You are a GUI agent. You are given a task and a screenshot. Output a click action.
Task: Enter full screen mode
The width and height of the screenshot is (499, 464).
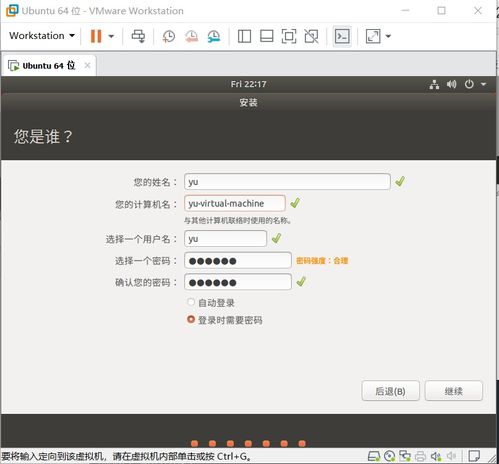tap(289, 36)
